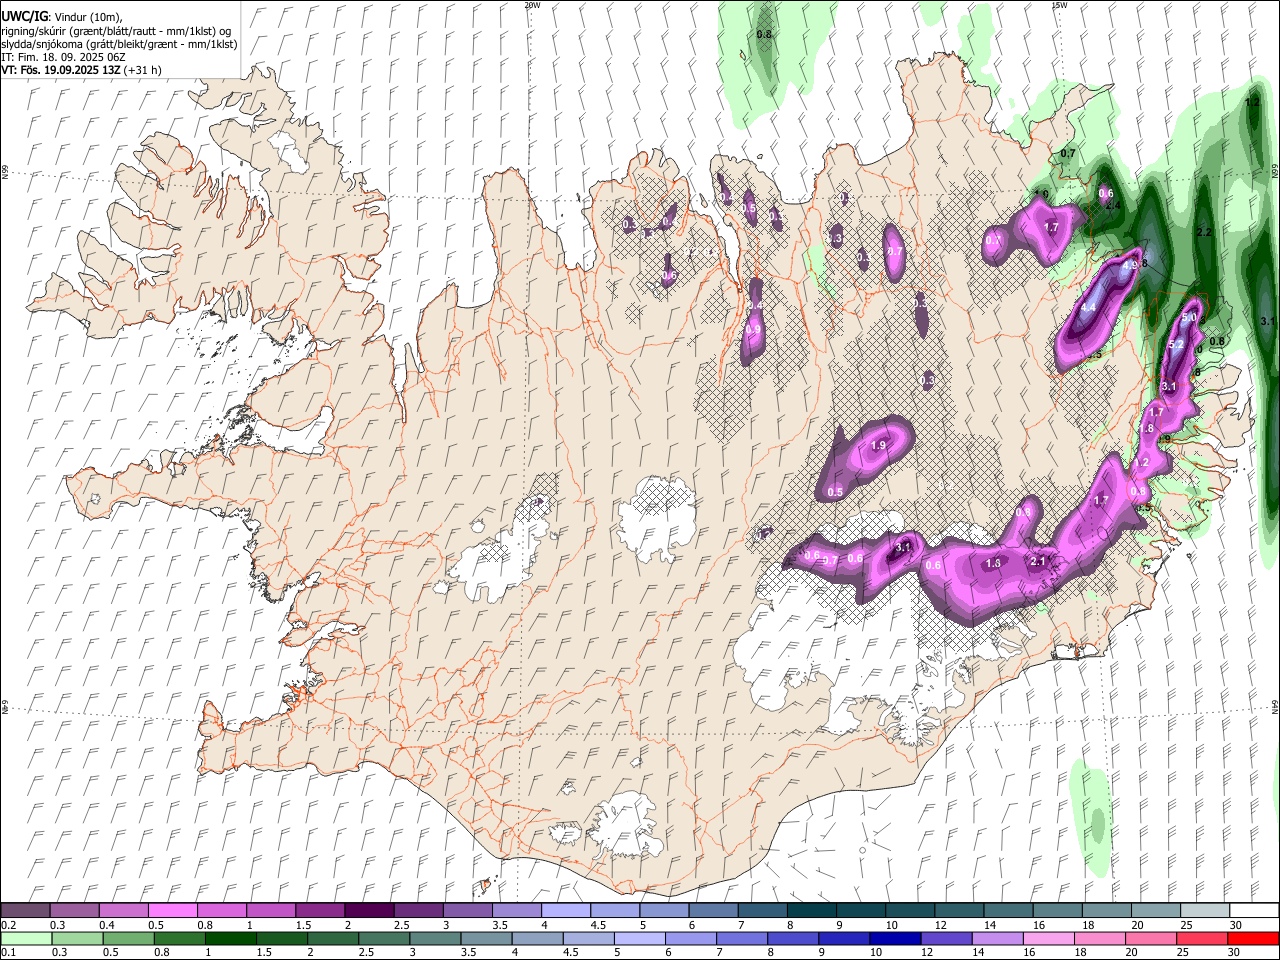The image size is (1280, 960).
Task: Click the '5.0' snowfall value label
Action: (1189, 318)
